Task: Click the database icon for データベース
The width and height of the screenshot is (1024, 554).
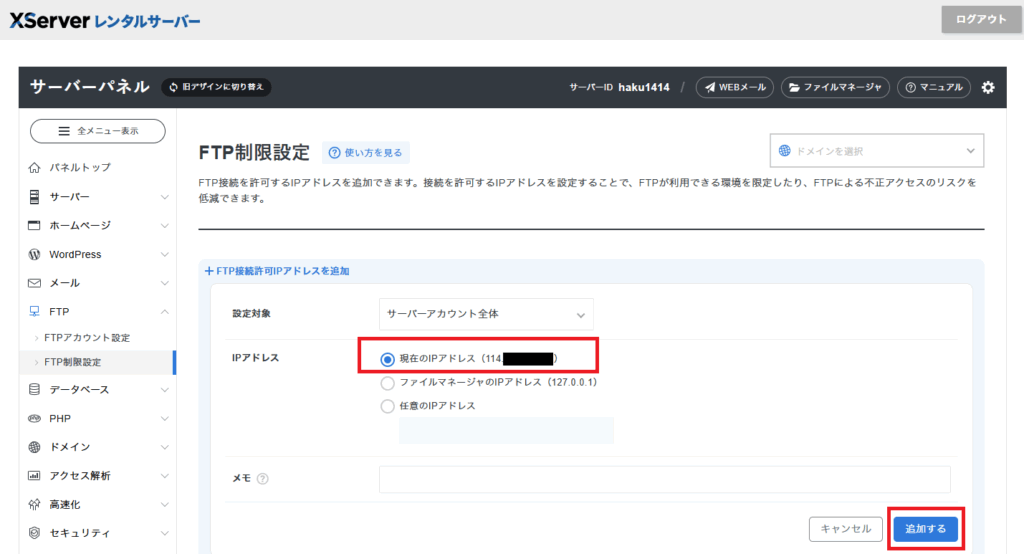Action: click(x=34, y=389)
